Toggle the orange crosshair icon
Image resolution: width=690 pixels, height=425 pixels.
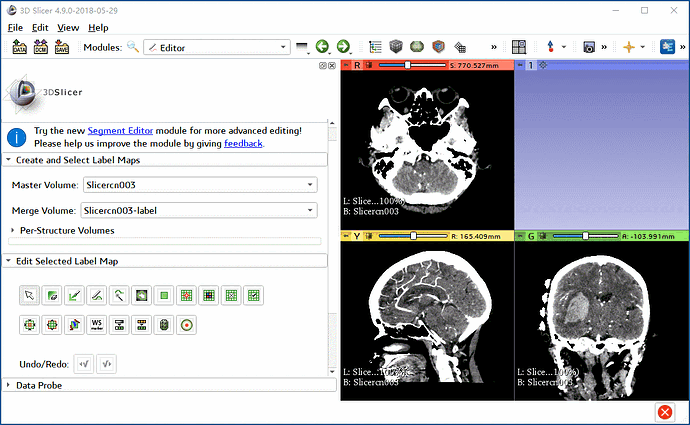pos(629,47)
